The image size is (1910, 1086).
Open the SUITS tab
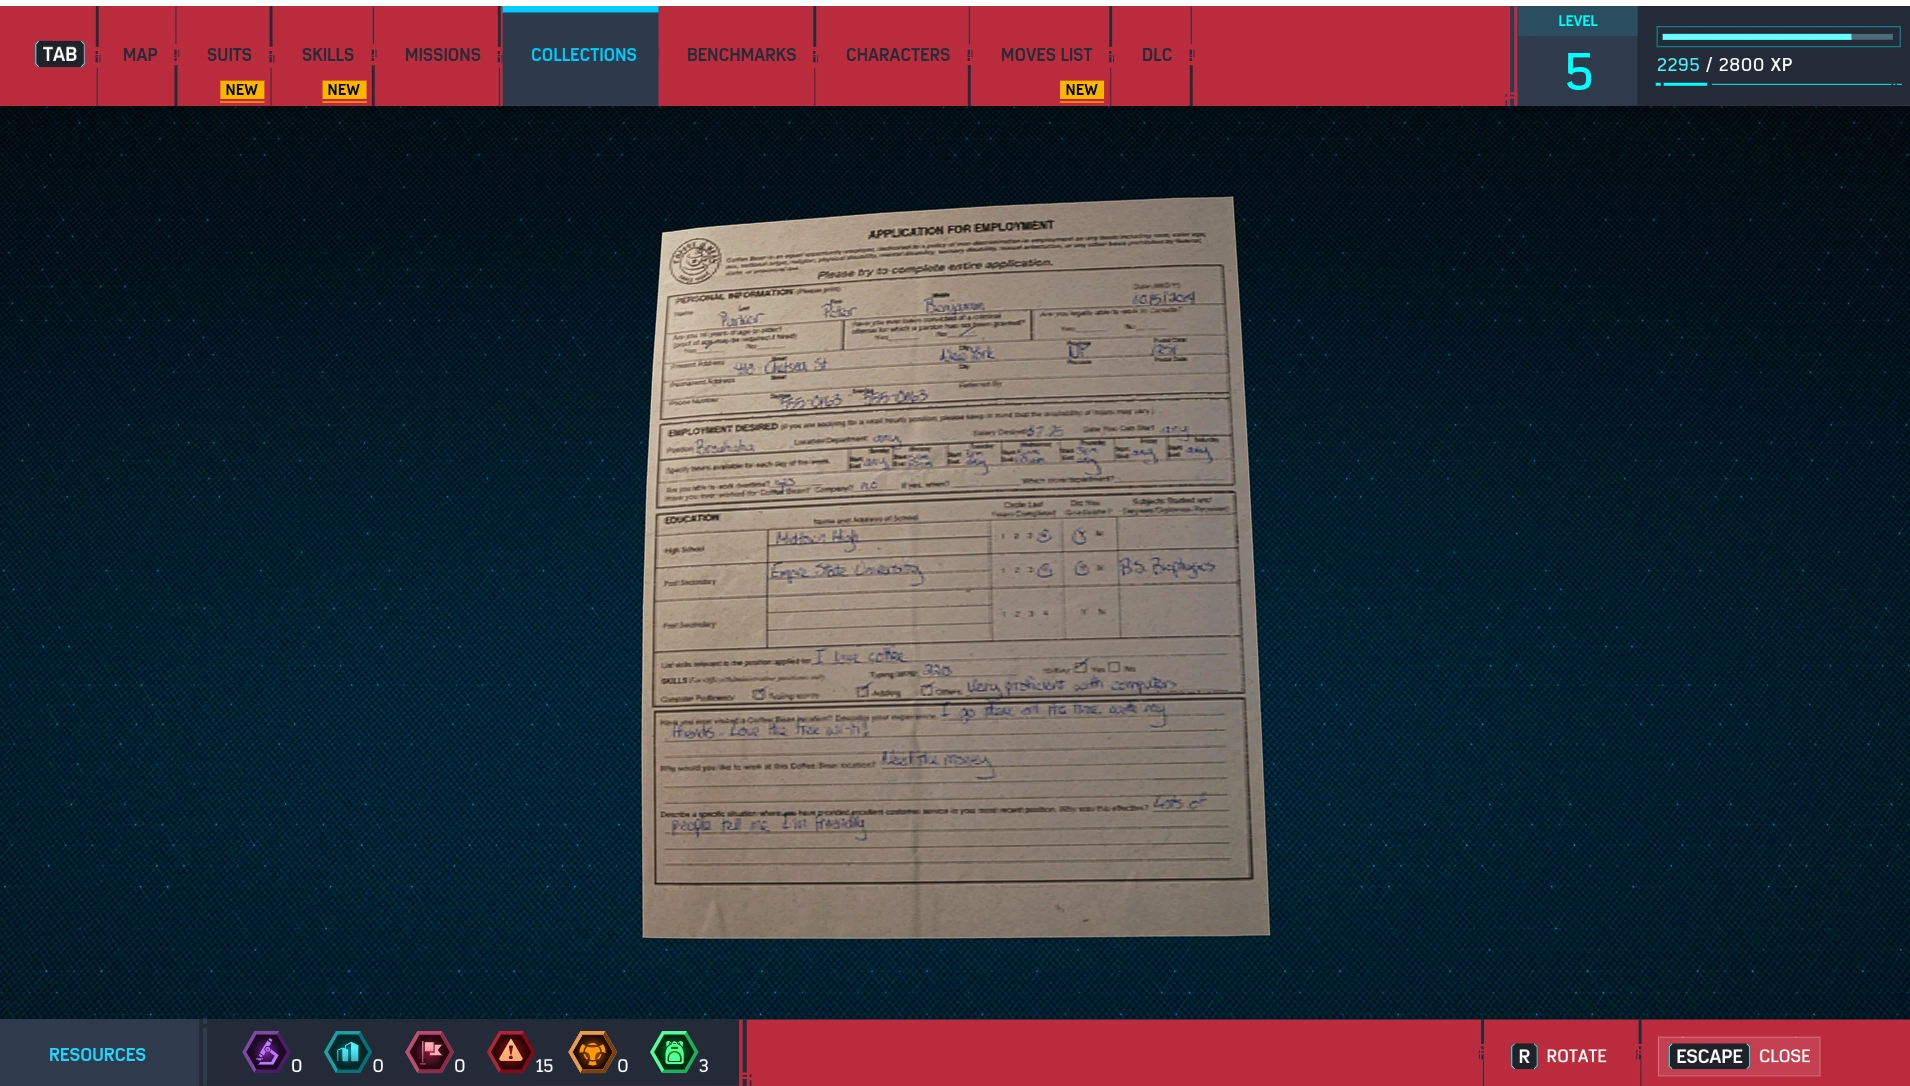click(228, 55)
